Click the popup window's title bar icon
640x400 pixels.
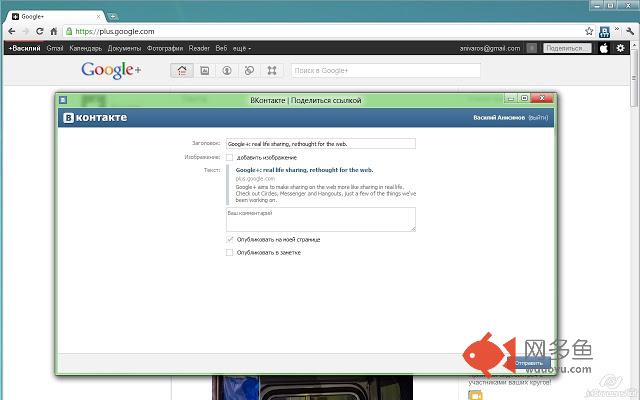63,100
